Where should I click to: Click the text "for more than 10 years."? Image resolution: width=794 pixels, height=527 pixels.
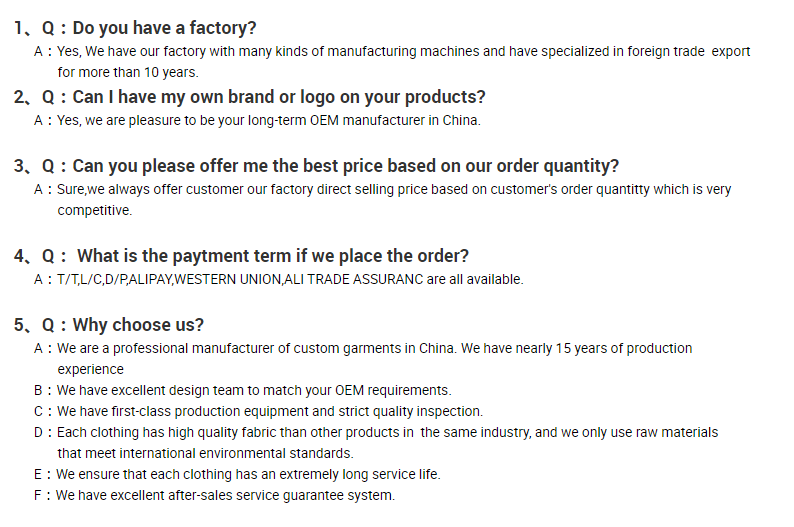127,72
